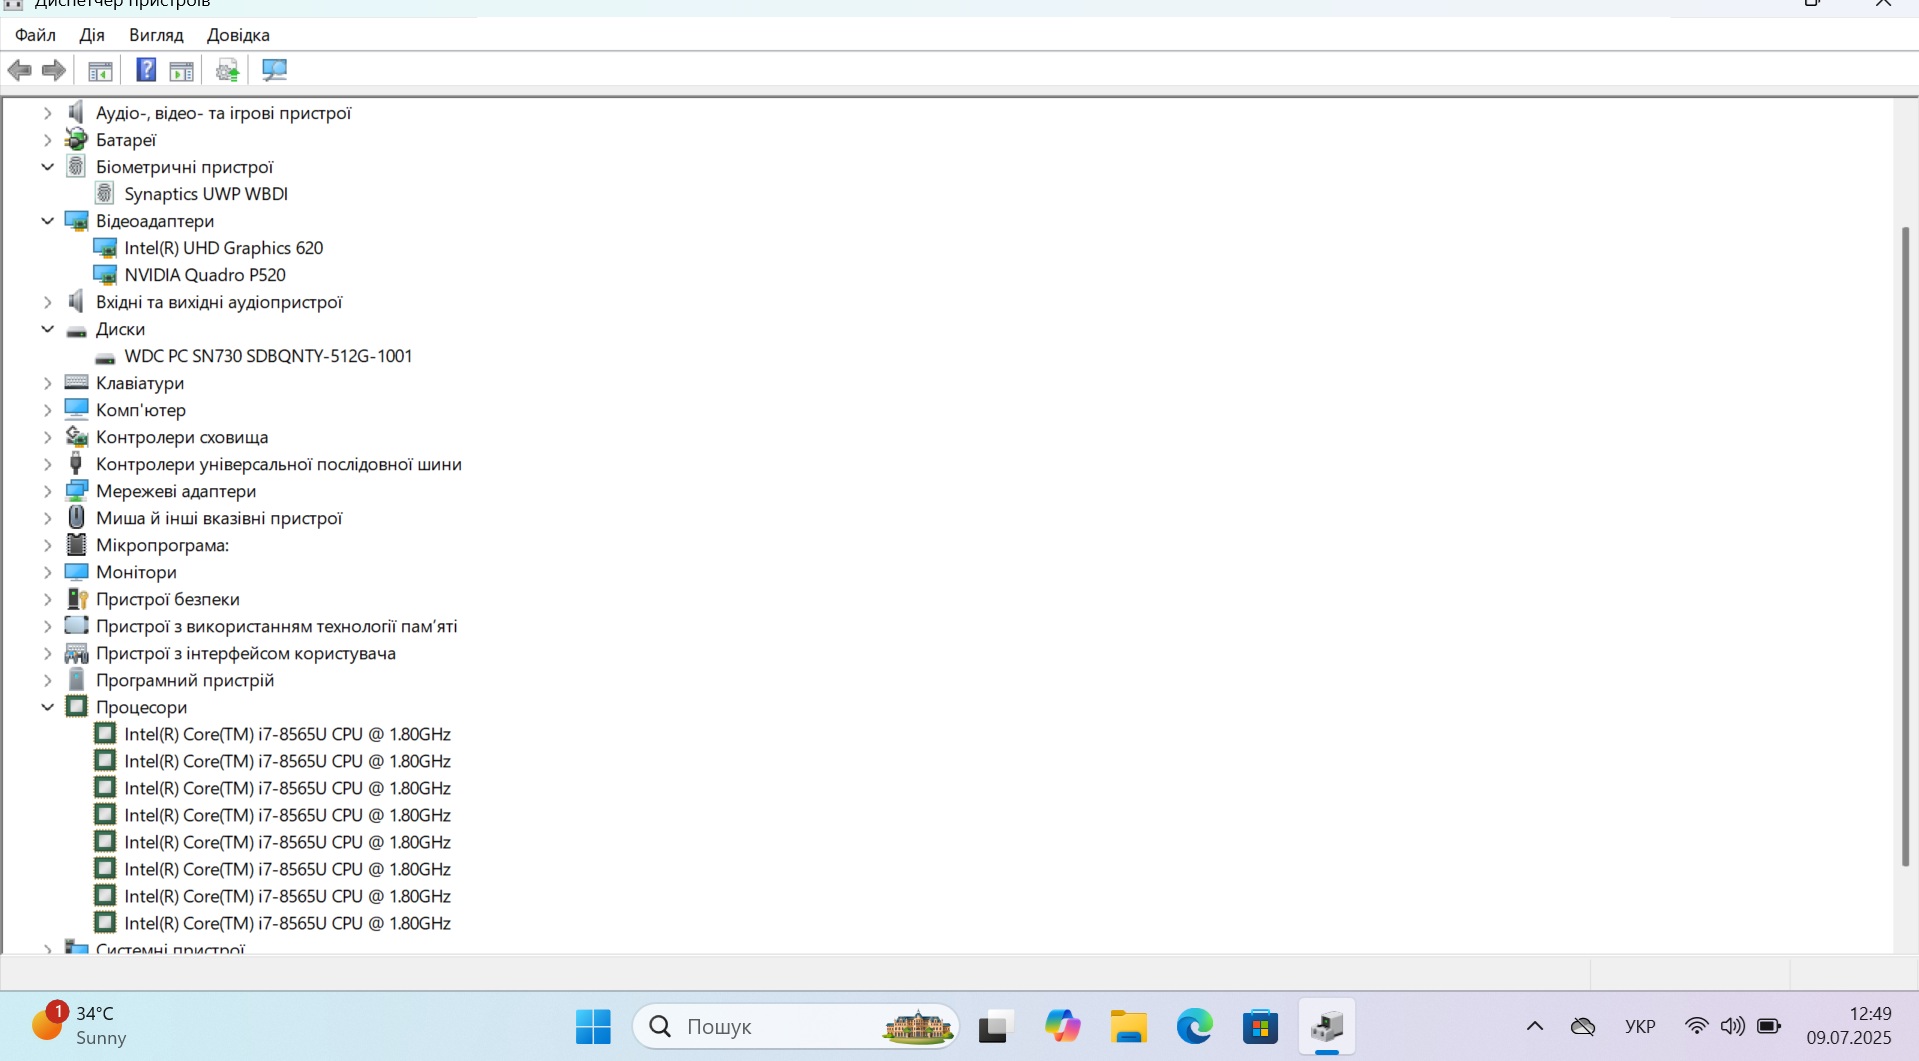Select Synaptics UWP WBDI device
This screenshot has height=1061, width=1919.
click(206, 194)
